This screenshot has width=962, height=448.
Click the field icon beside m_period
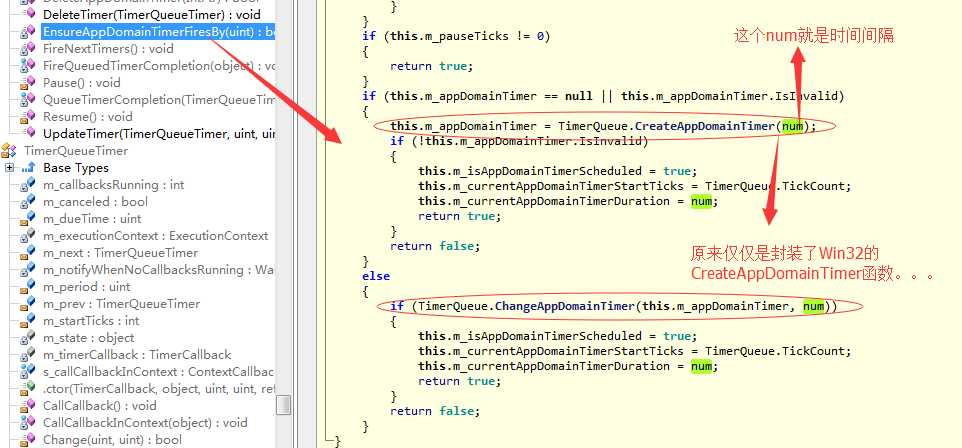28,287
